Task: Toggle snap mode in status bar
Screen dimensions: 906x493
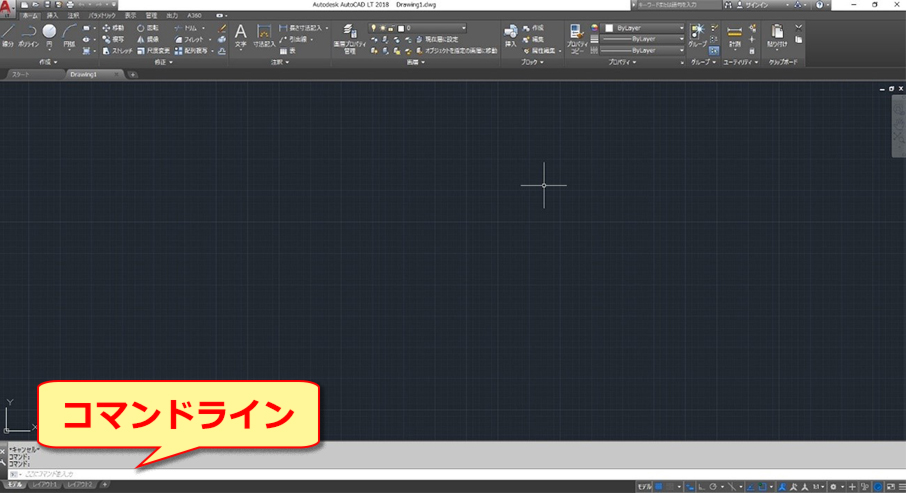Action: tap(670, 487)
